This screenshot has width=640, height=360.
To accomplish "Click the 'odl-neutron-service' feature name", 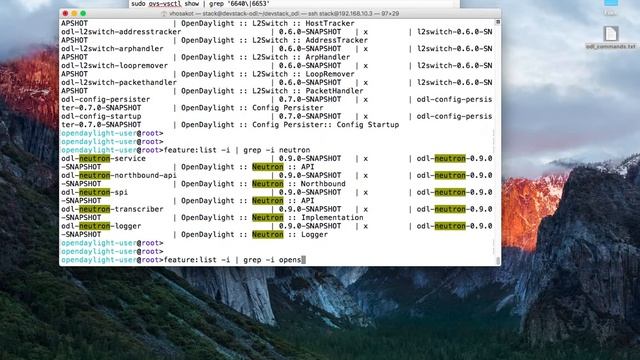I will (103, 158).
